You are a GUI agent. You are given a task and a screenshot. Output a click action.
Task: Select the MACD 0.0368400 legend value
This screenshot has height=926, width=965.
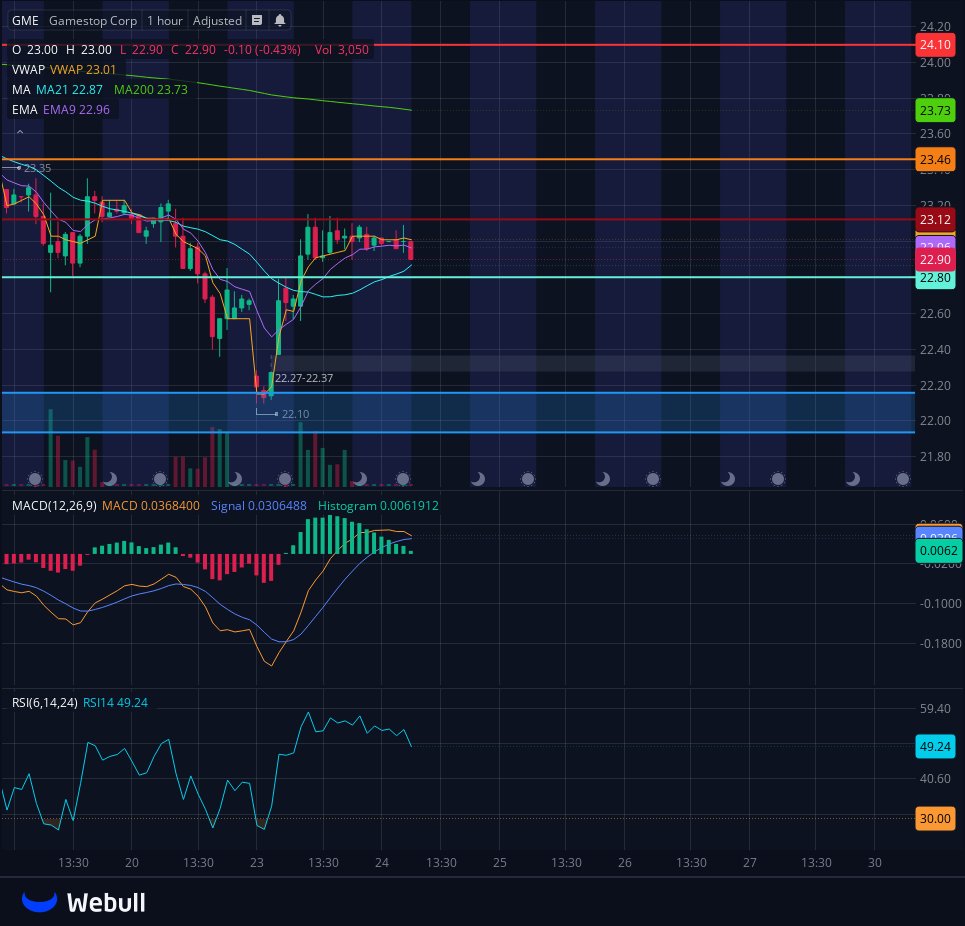(x=151, y=506)
